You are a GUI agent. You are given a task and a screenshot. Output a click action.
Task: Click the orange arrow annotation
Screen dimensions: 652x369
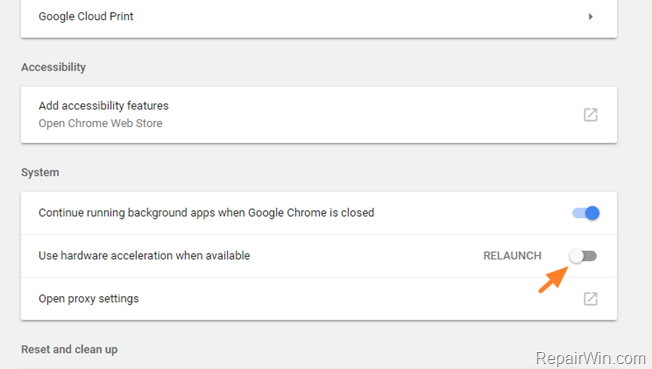pos(553,280)
